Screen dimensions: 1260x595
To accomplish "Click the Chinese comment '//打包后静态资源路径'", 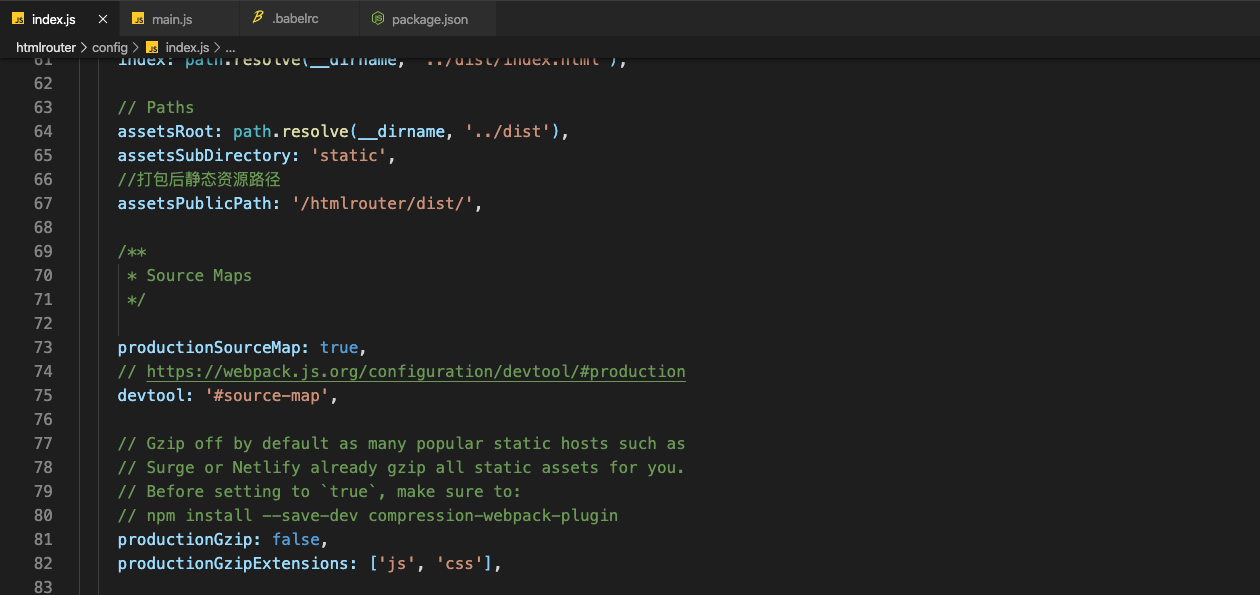I will coord(199,179).
